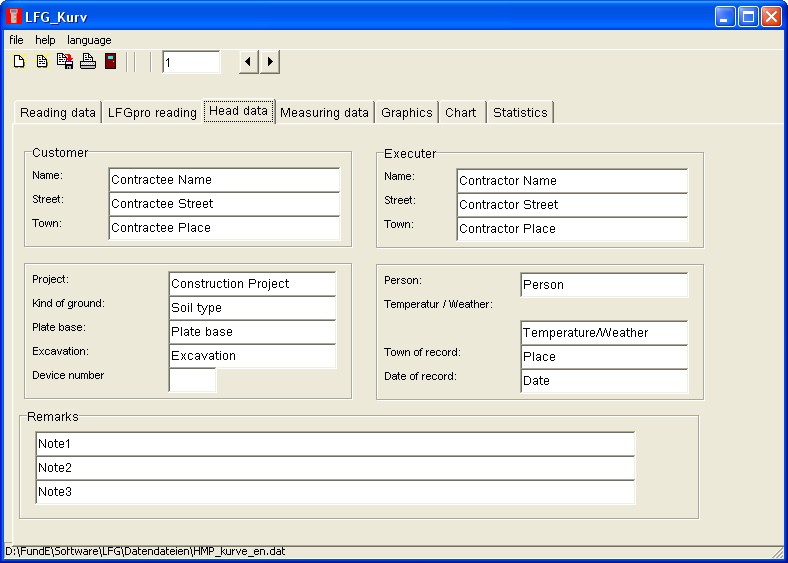Click the Kind of ground label
This screenshot has width=788, height=563.
tap(68, 303)
